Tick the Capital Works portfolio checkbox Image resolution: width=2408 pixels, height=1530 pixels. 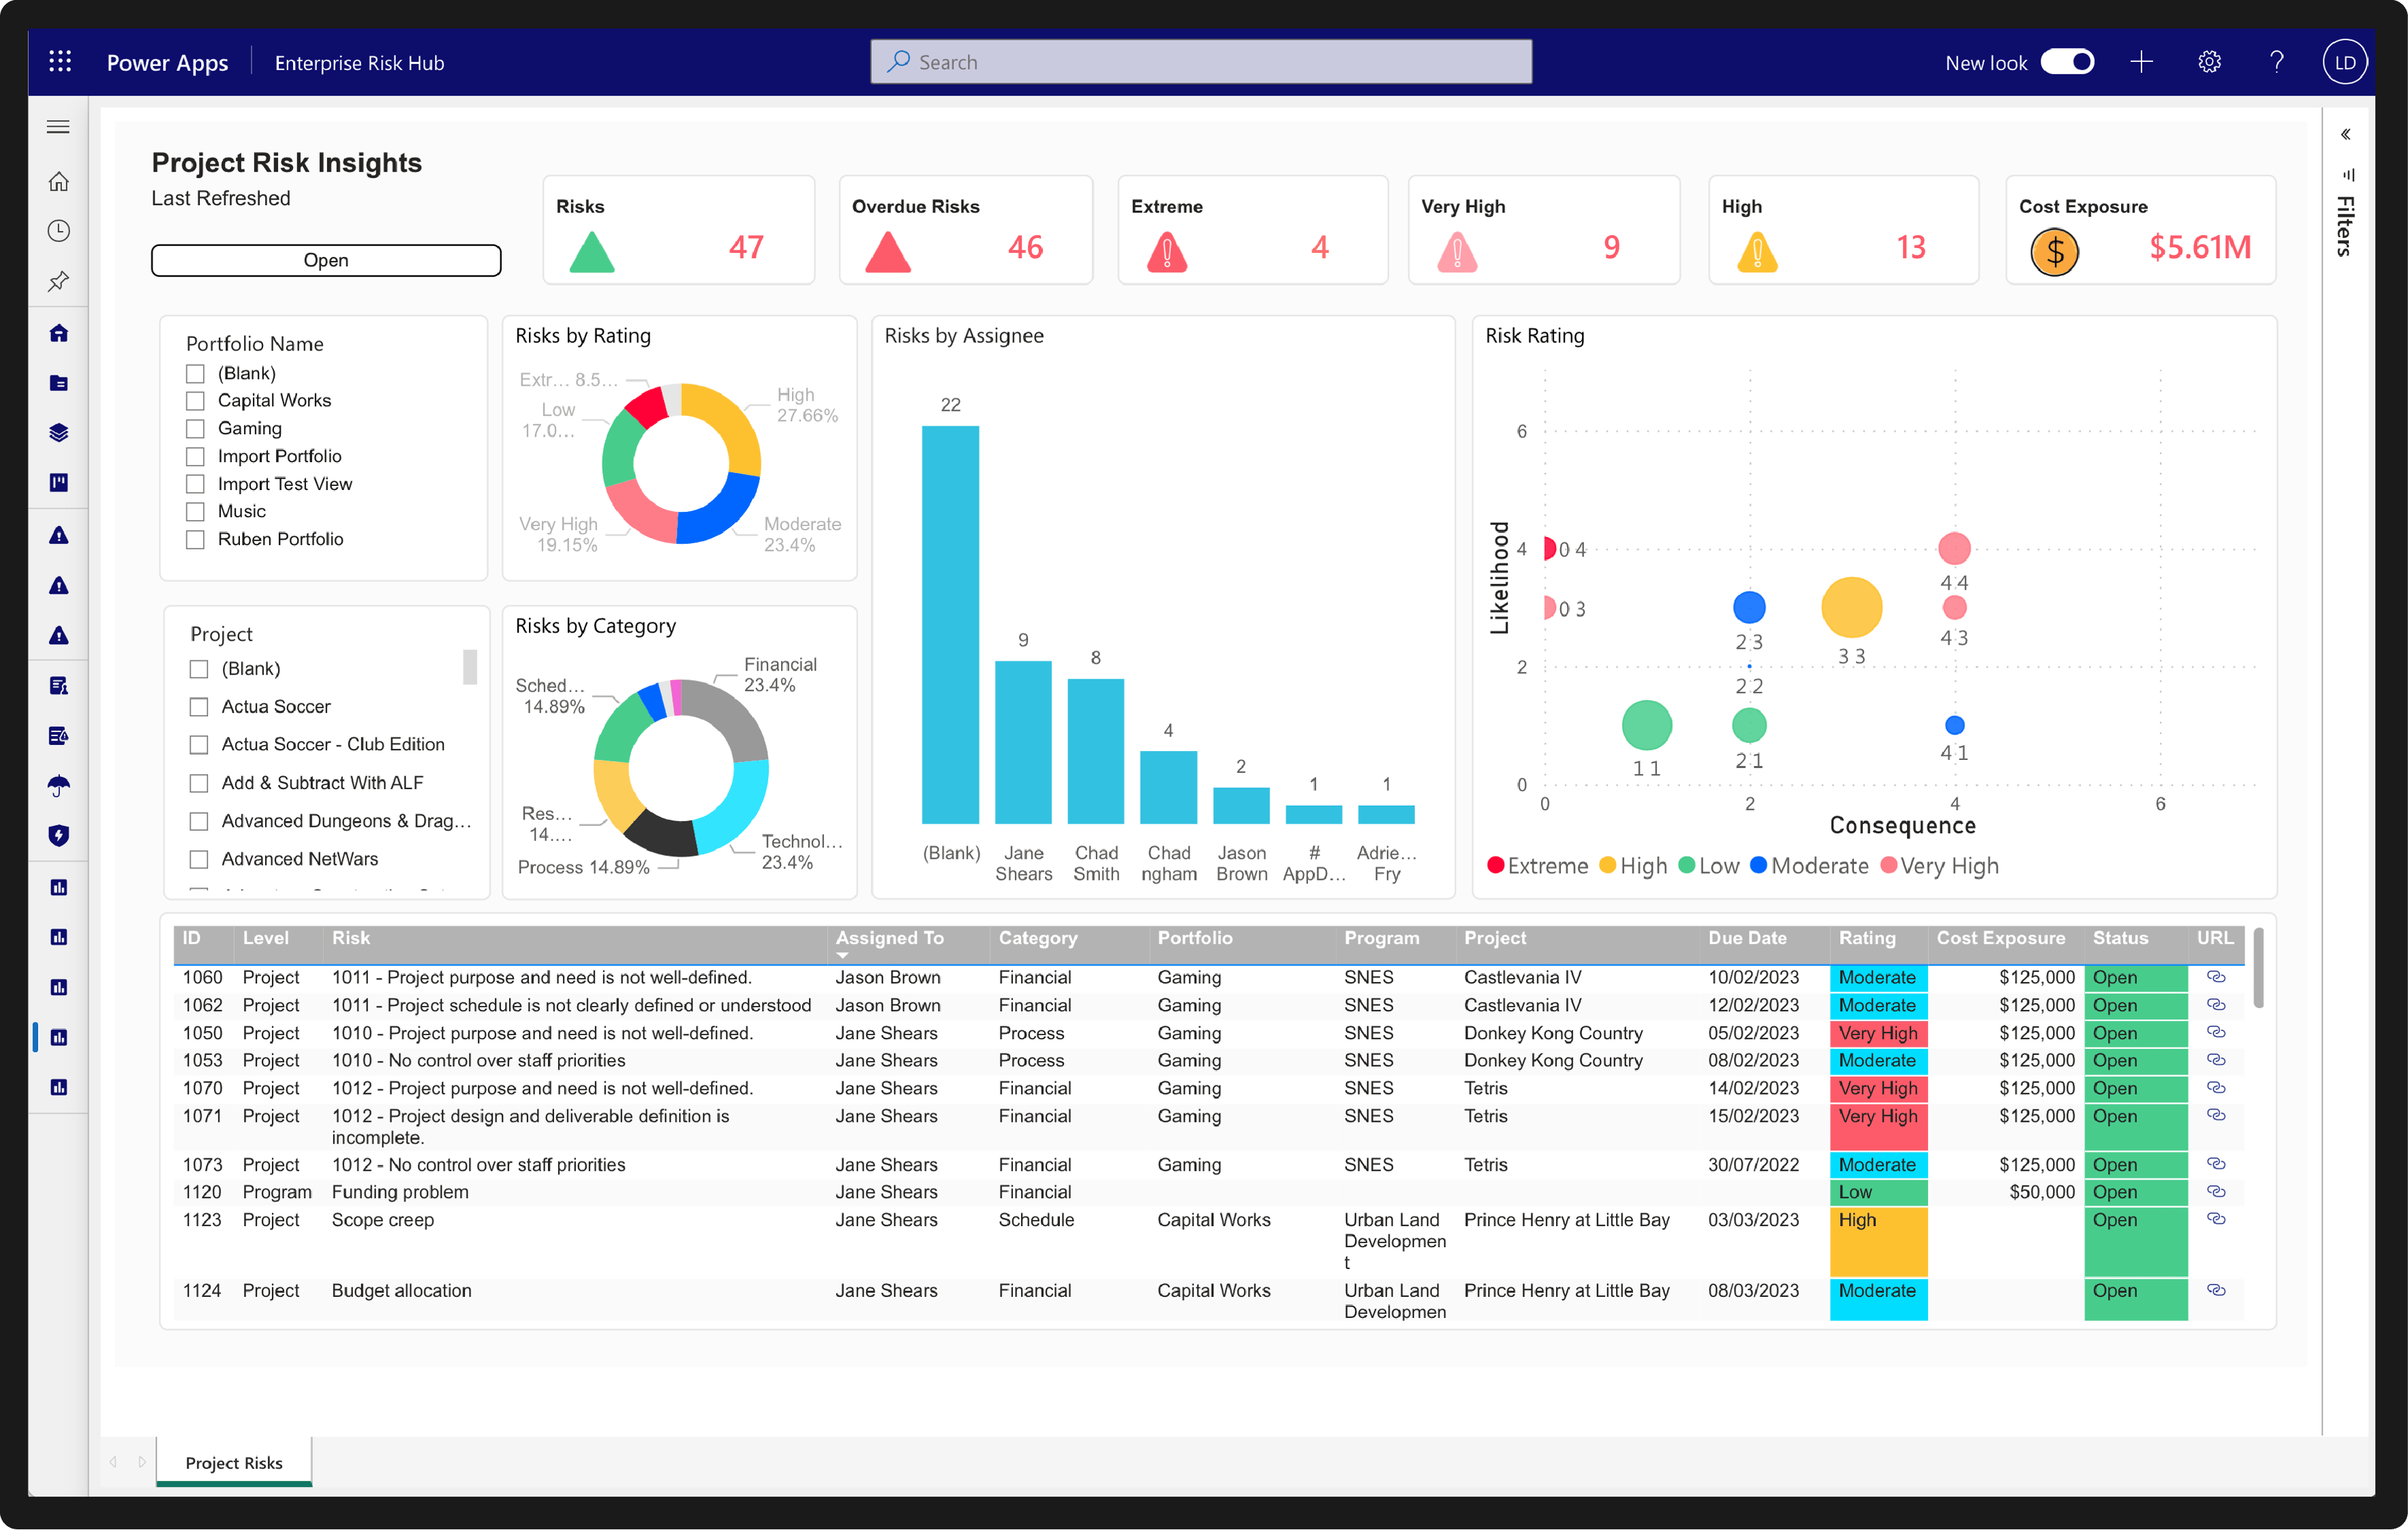pos(196,401)
